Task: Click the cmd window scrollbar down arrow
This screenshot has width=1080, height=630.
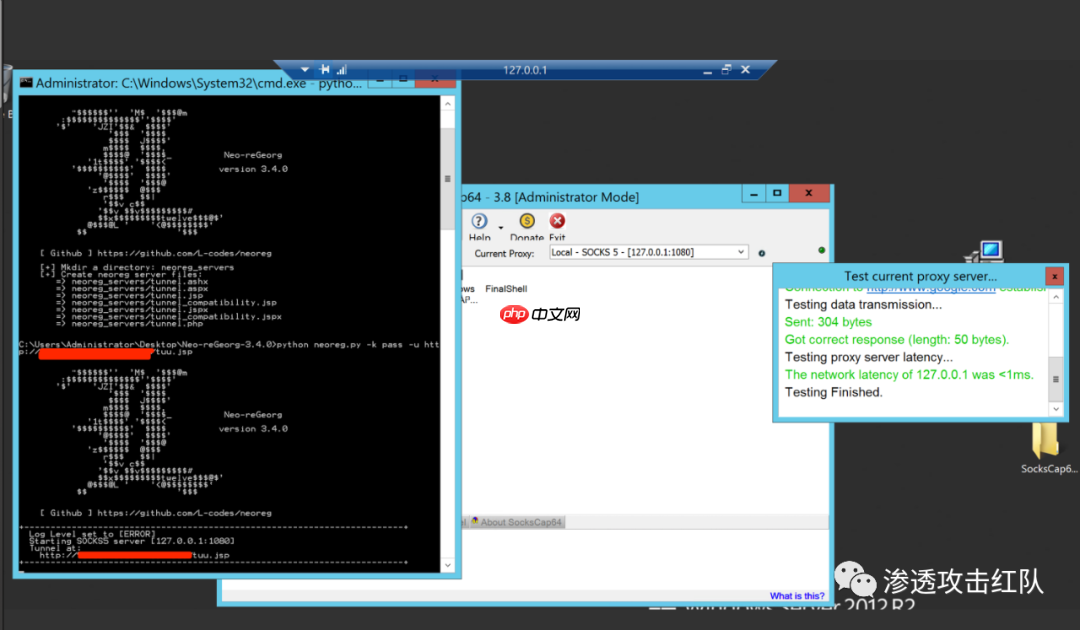Action: 448,565
